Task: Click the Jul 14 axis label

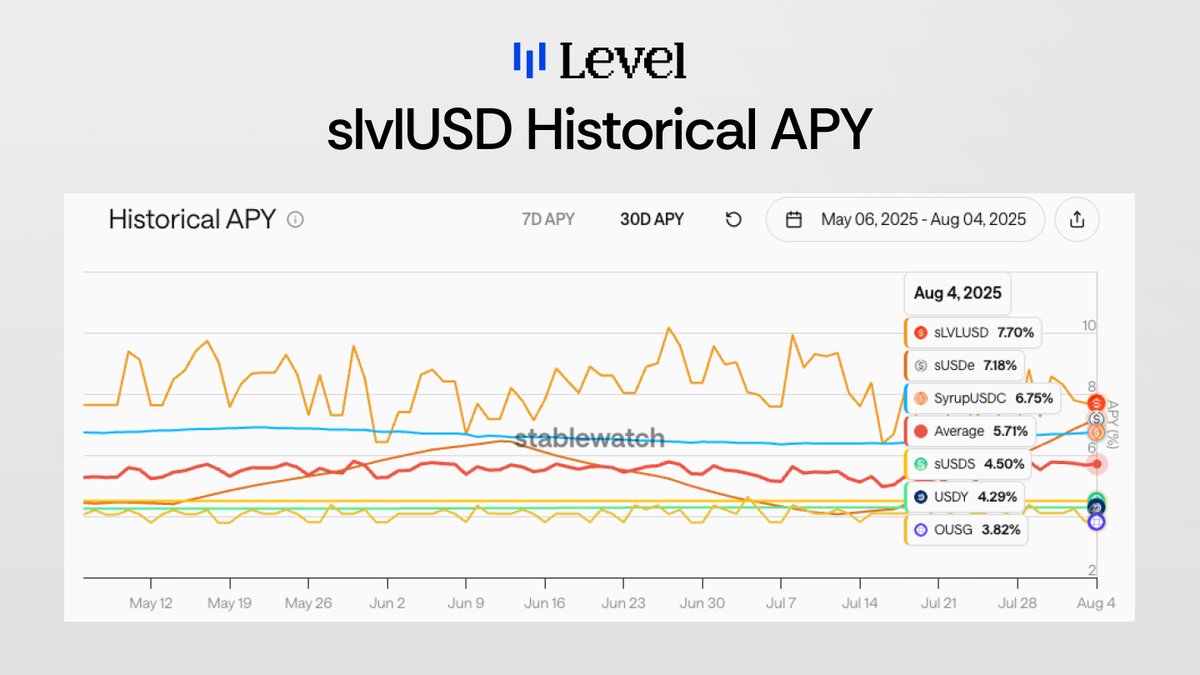Action: [859, 602]
